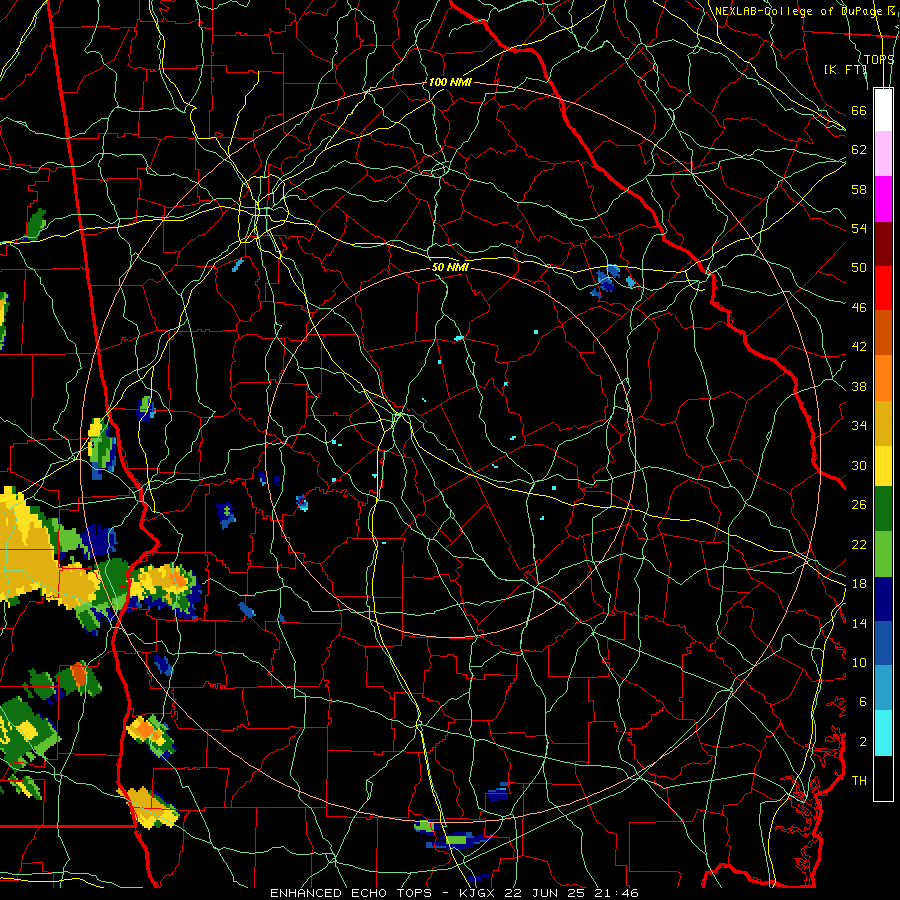Viewport: 900px width, 900px height.
Task: Select the bright yellow legend swatch
Action: (x=883, y=466)
